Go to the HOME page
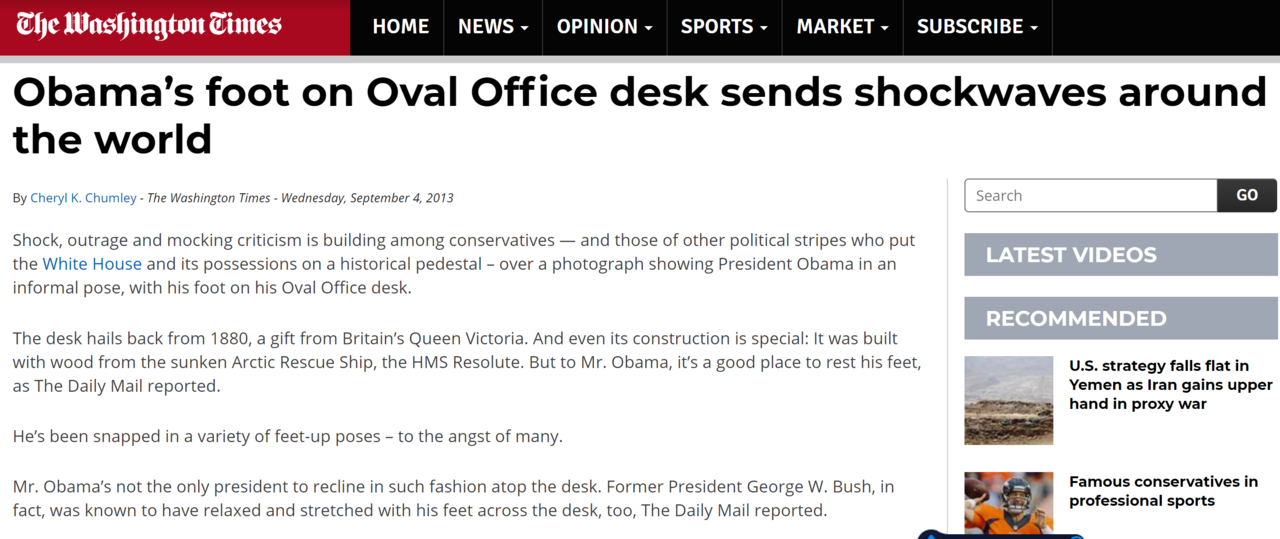Screen dimensions: 1280x539 pos(400,27)
